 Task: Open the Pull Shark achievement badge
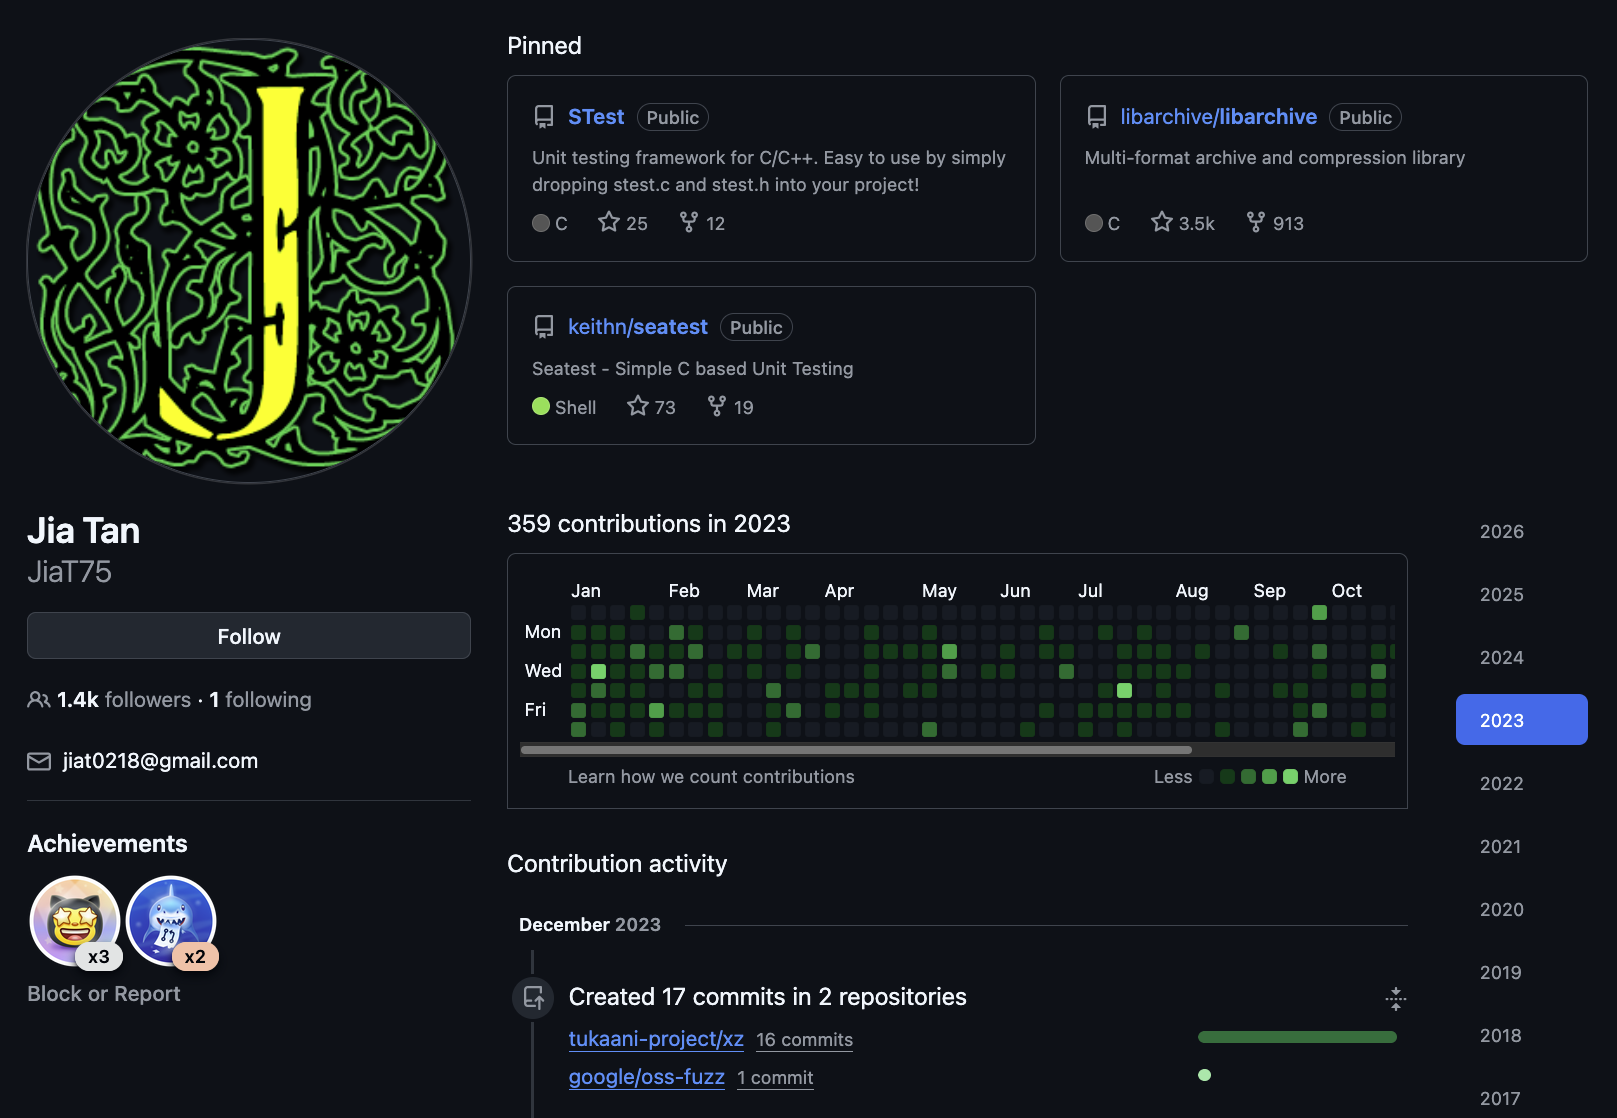(171, 921)
